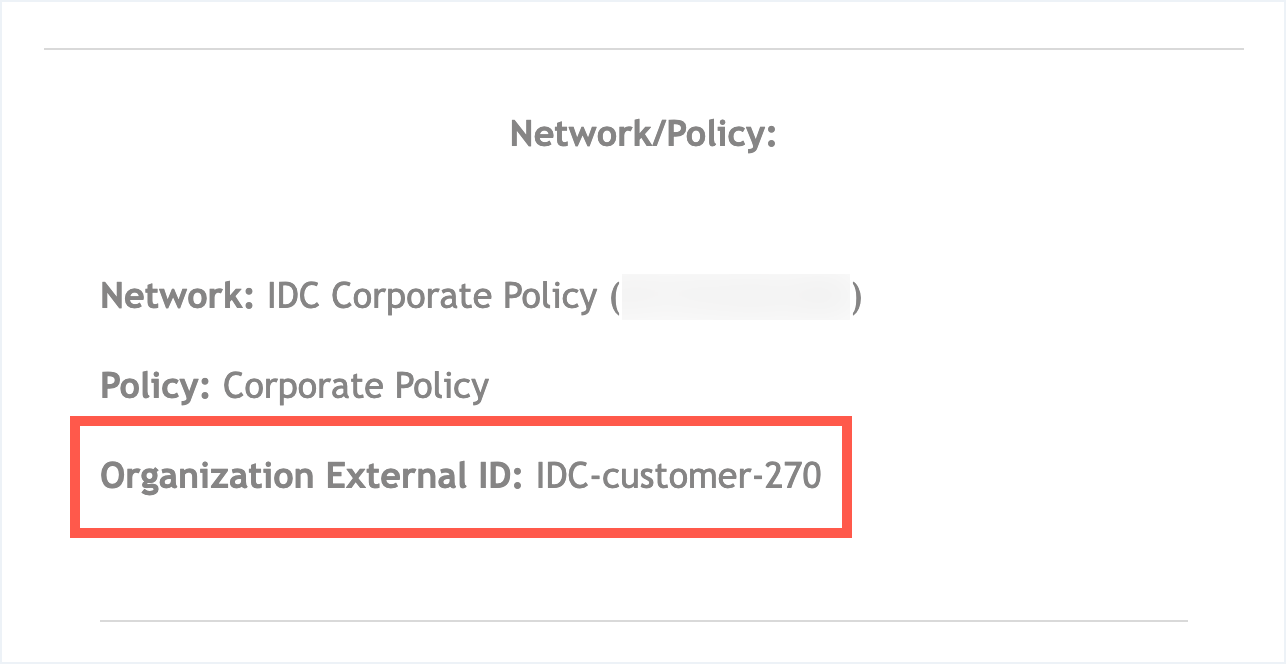This screenshot has width=1286, height=664.
Task: Click the red highlight box's left border
Action: 75,476
